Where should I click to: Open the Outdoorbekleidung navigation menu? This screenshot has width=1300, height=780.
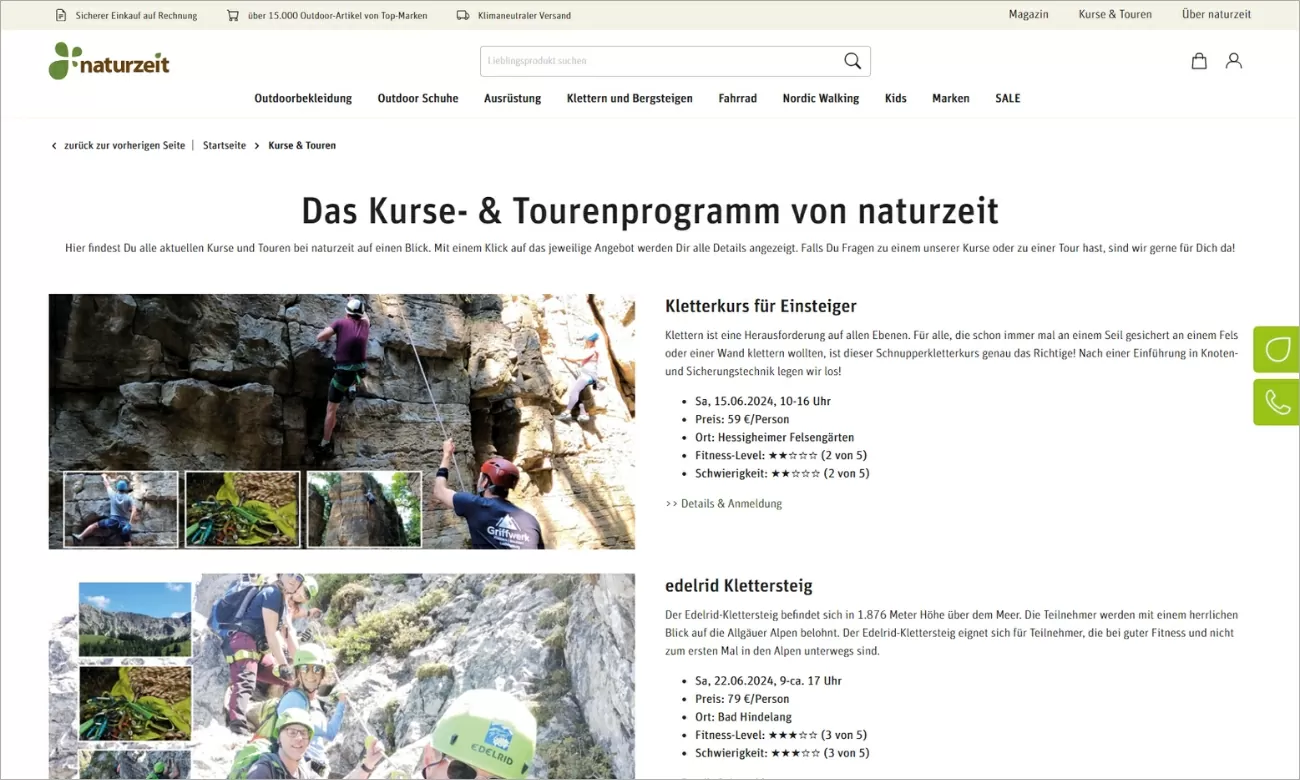(303, 98)
